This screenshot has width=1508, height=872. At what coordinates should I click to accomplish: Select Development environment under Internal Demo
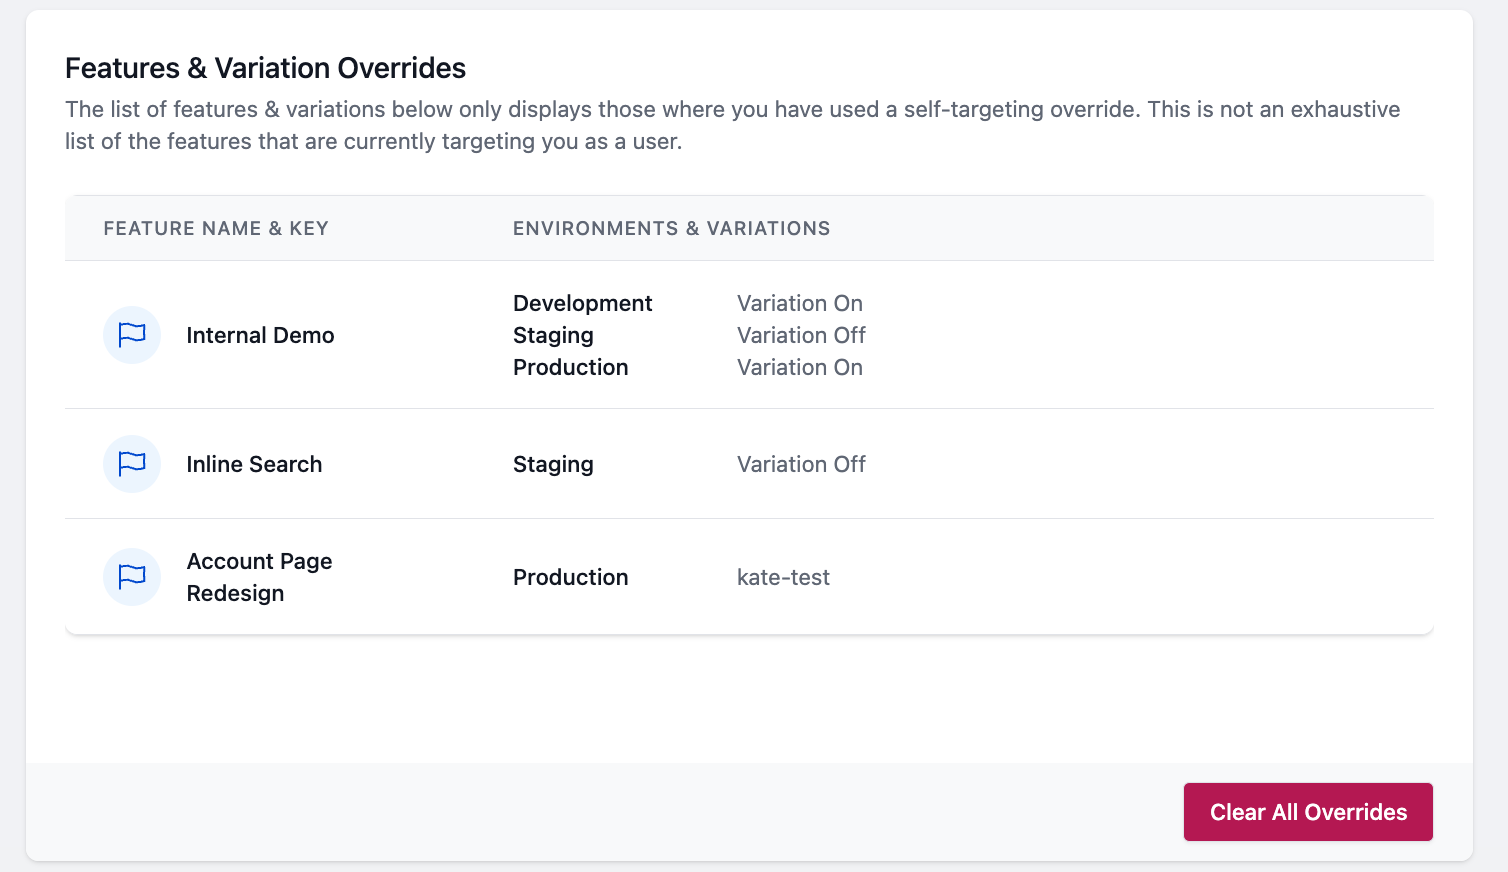(582, 303)
